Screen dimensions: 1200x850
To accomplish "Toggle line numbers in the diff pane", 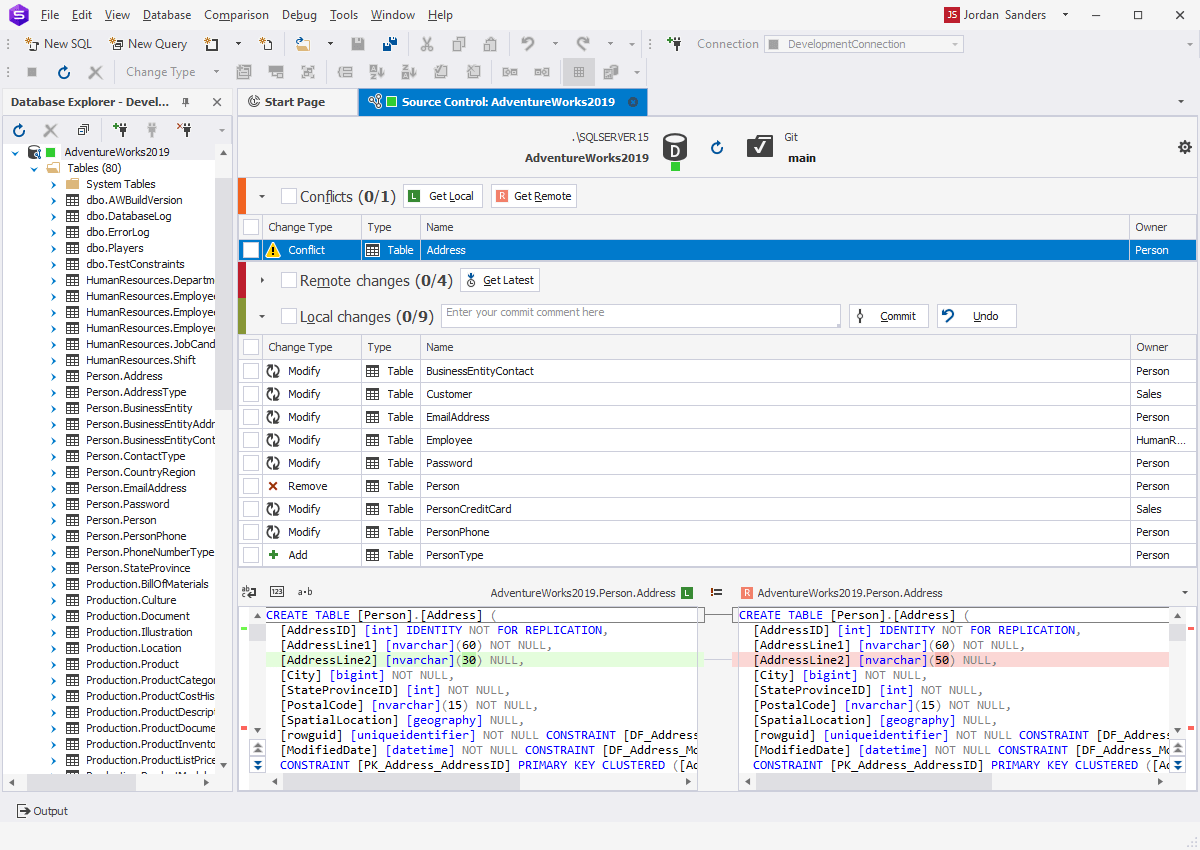I will tap(277, 591).
